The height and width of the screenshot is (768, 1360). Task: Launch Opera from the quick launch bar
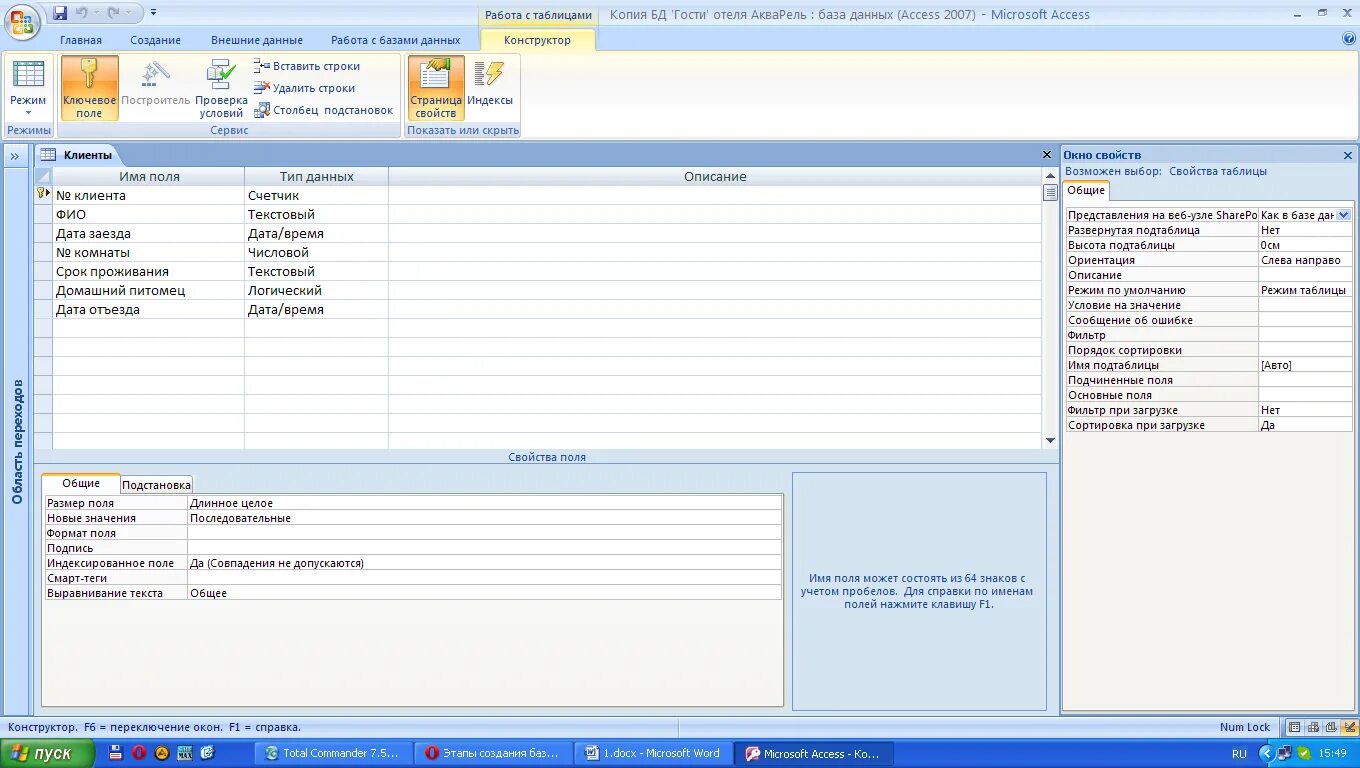(x=139, y=753)
